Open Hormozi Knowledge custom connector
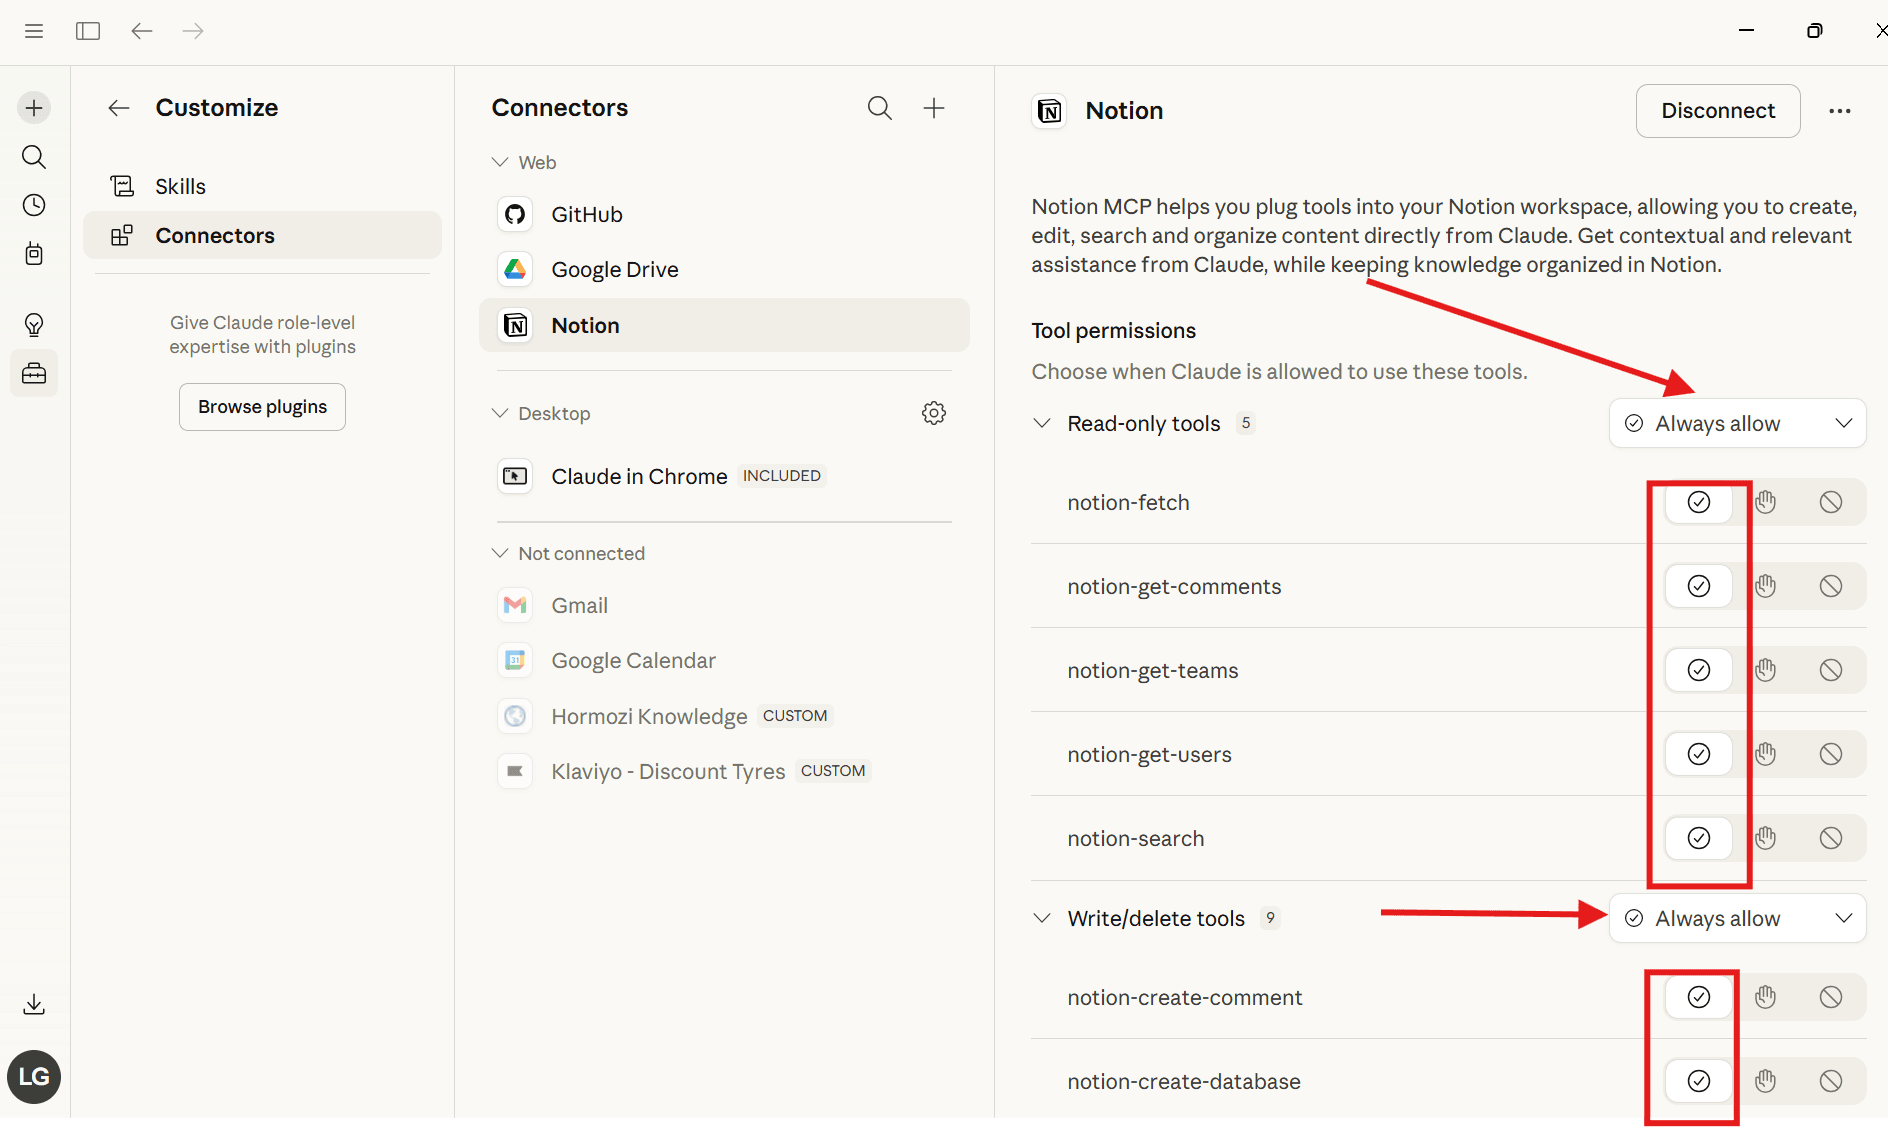This screenshot has width=1888, height=1127. point(724,717)
